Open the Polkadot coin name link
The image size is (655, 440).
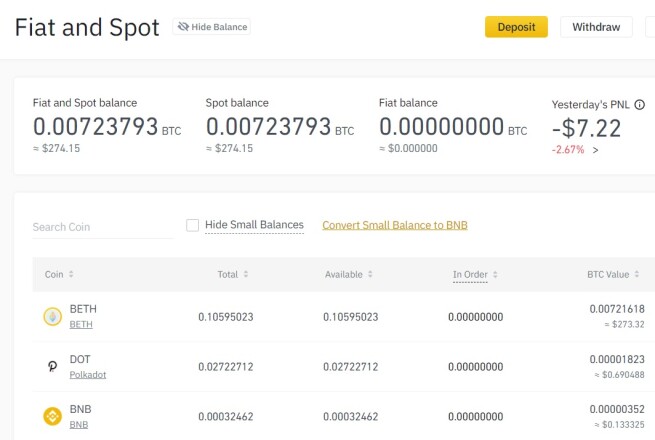[x=88, y=374]
